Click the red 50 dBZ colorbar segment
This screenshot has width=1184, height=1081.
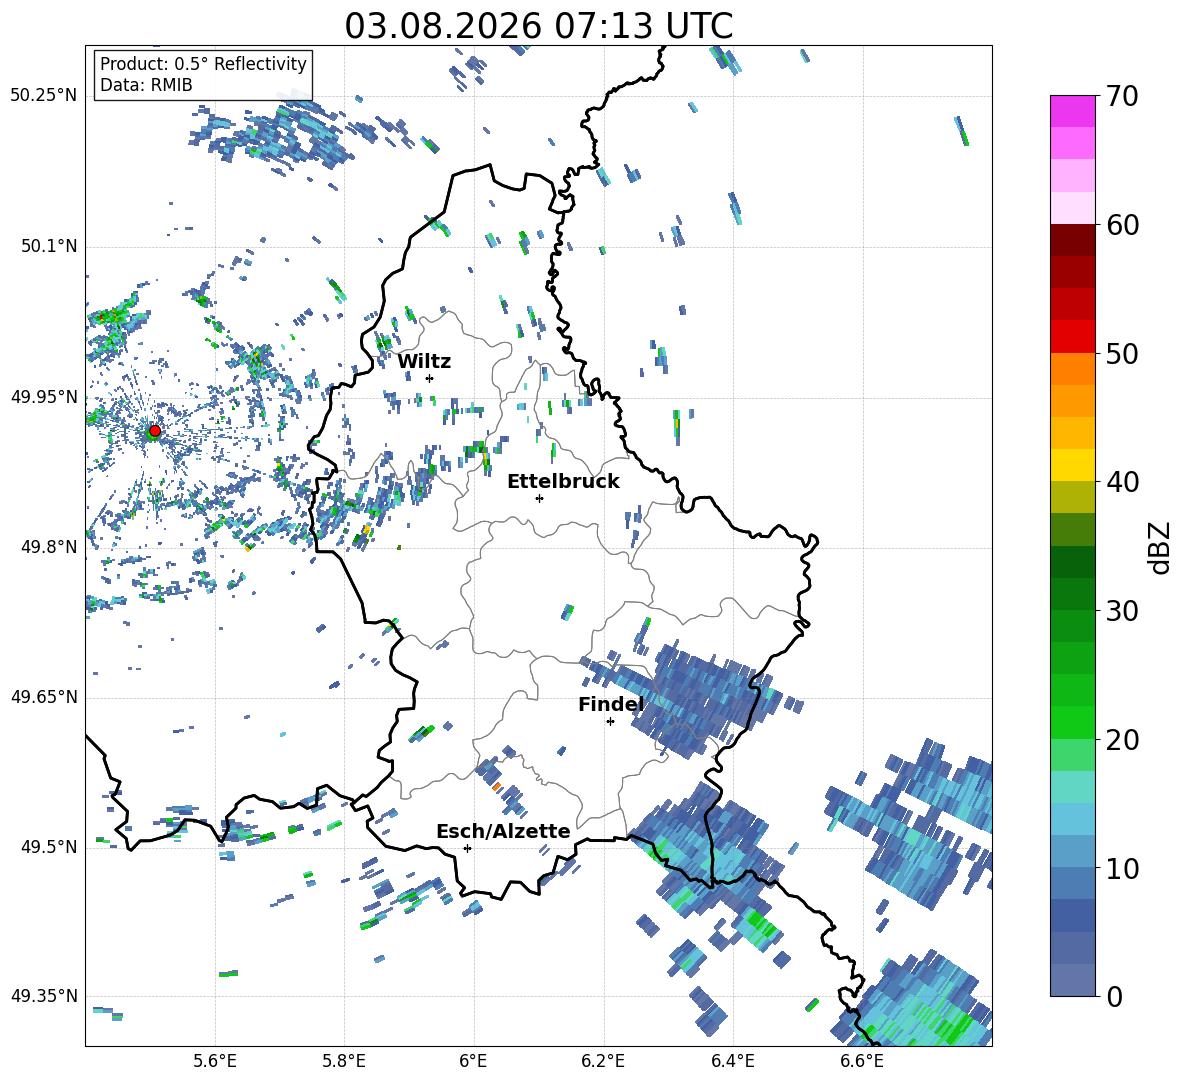click(x=1072, y=336)
